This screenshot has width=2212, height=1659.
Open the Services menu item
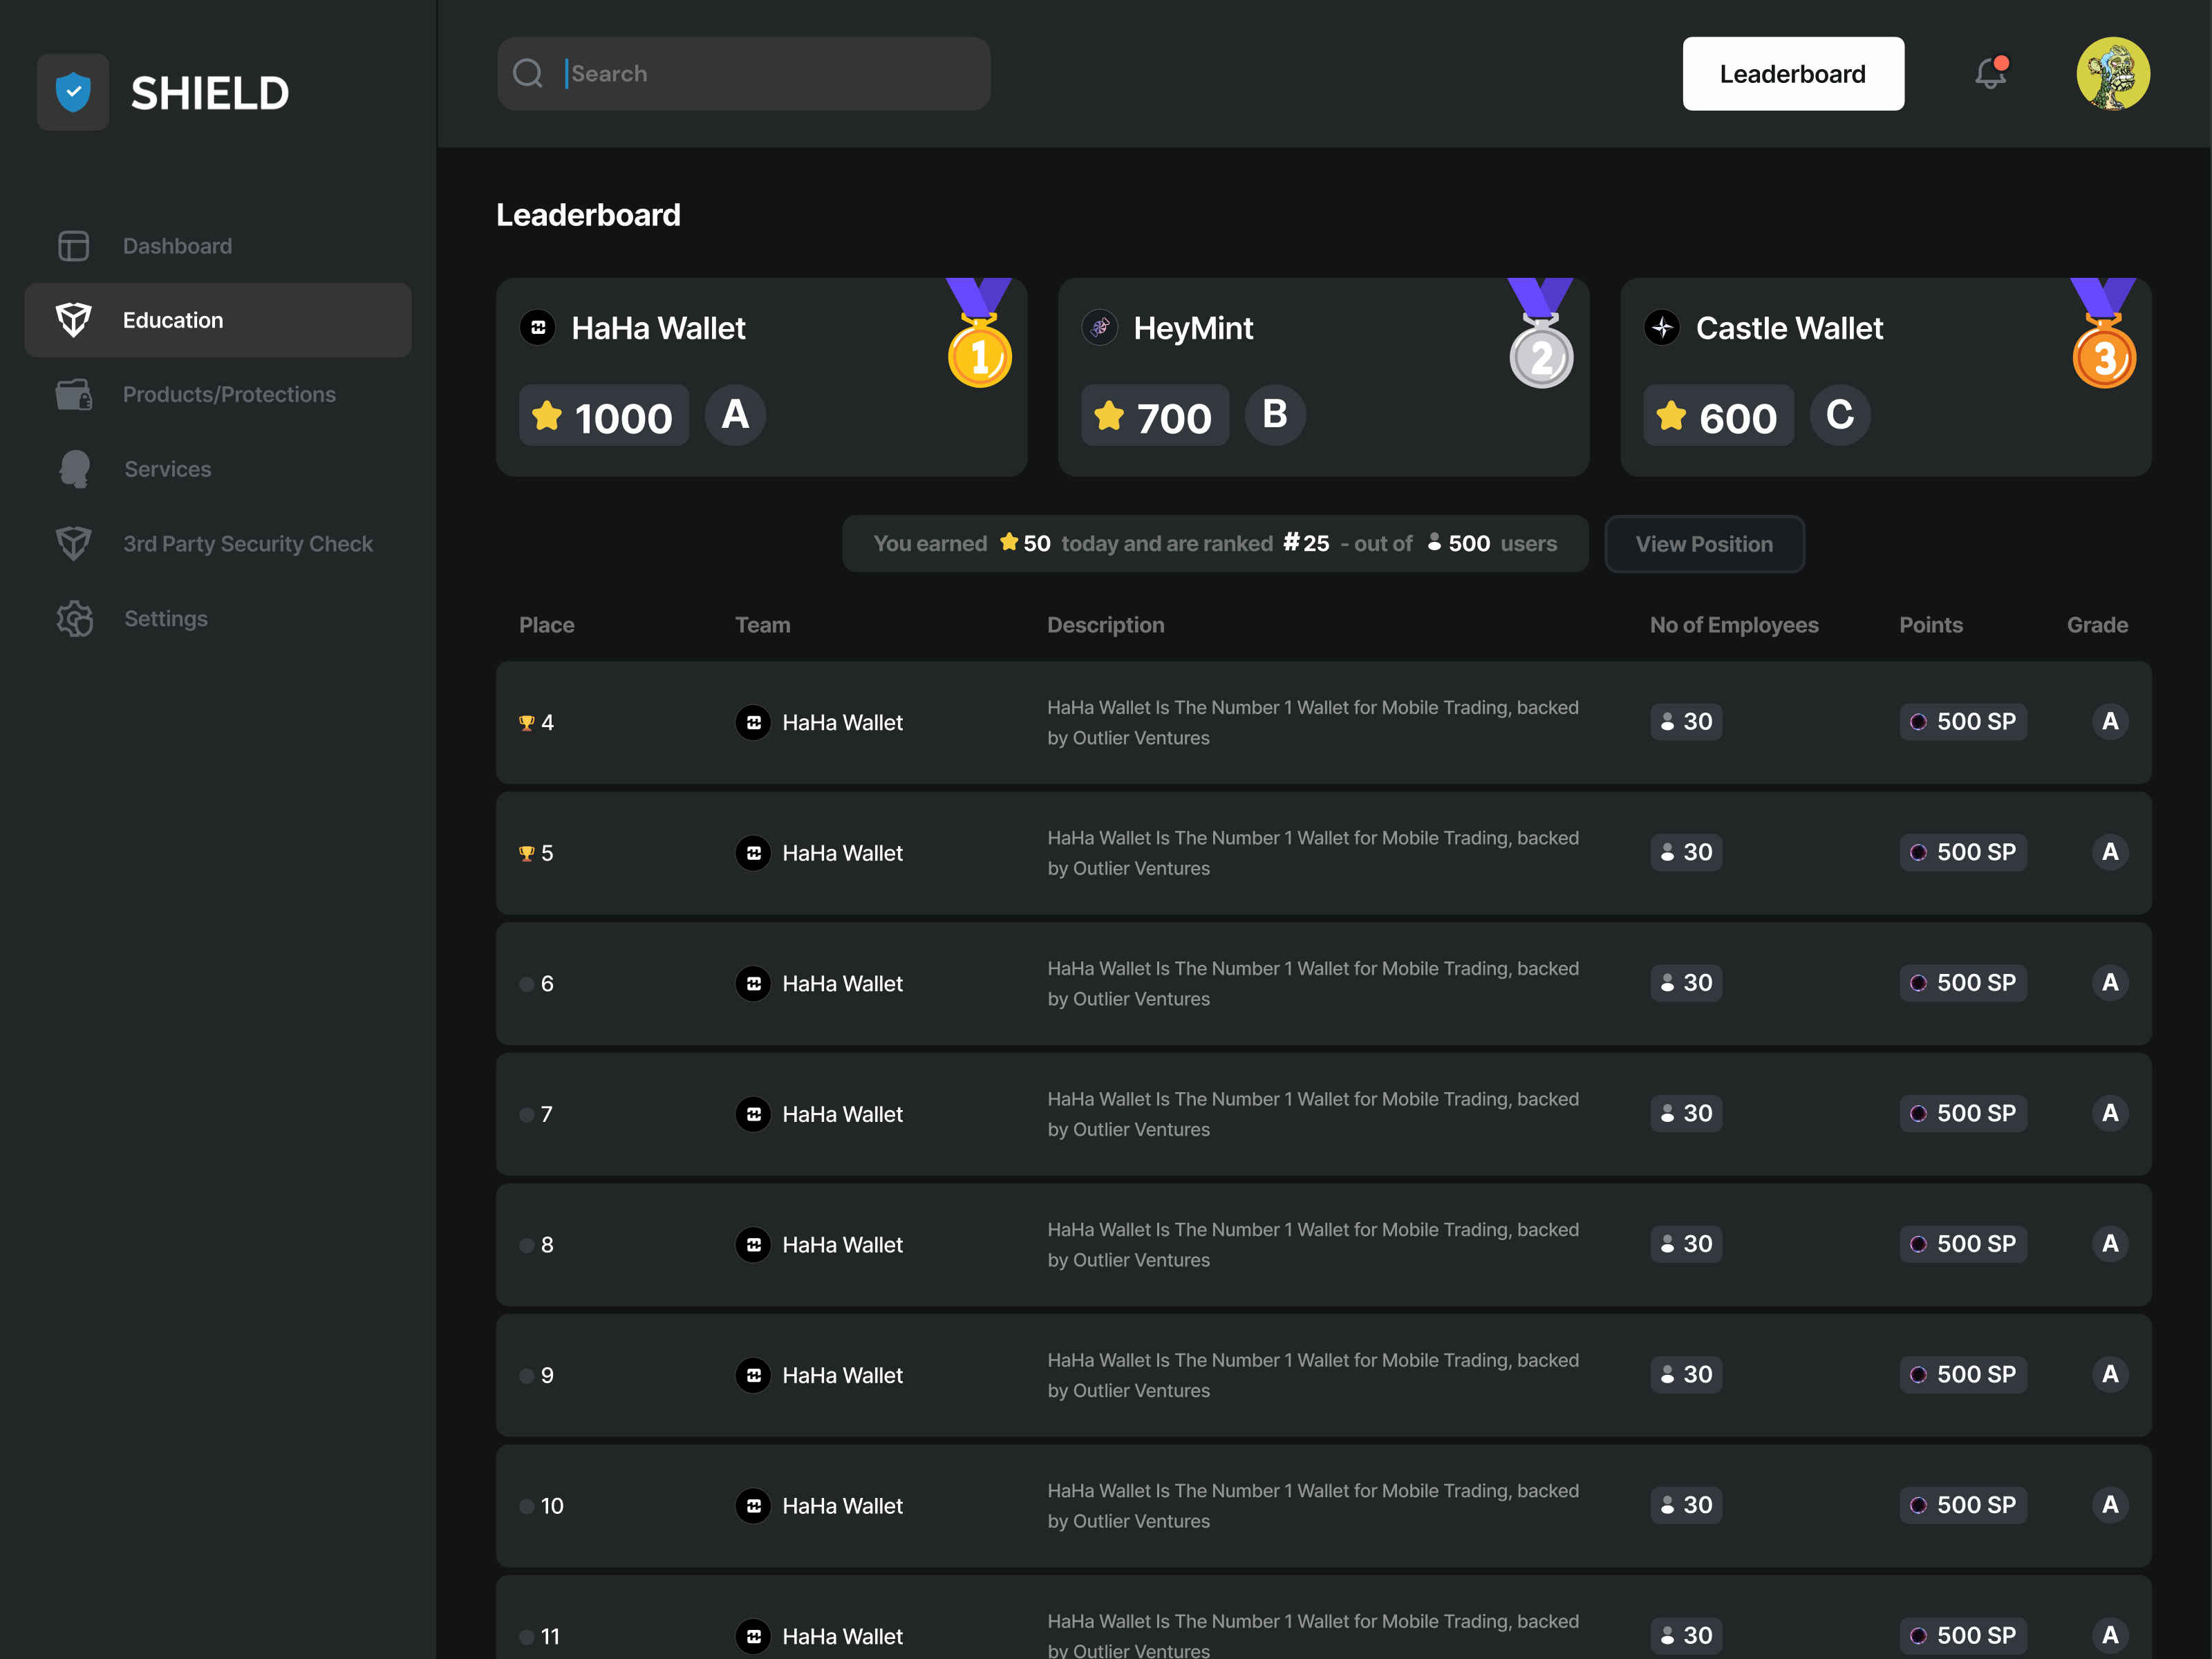(x=167, y=469)
